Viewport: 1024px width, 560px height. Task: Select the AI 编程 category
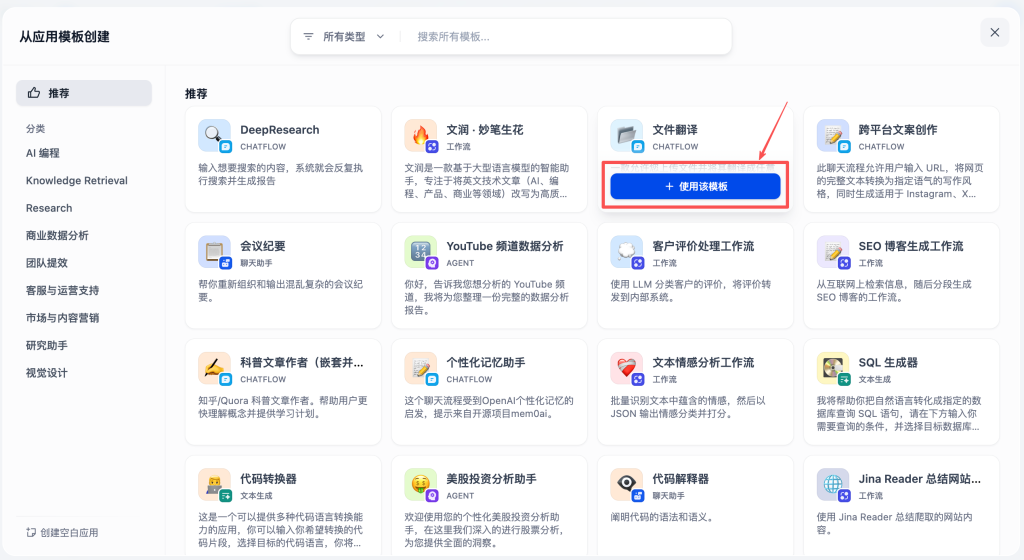[43, 153]
